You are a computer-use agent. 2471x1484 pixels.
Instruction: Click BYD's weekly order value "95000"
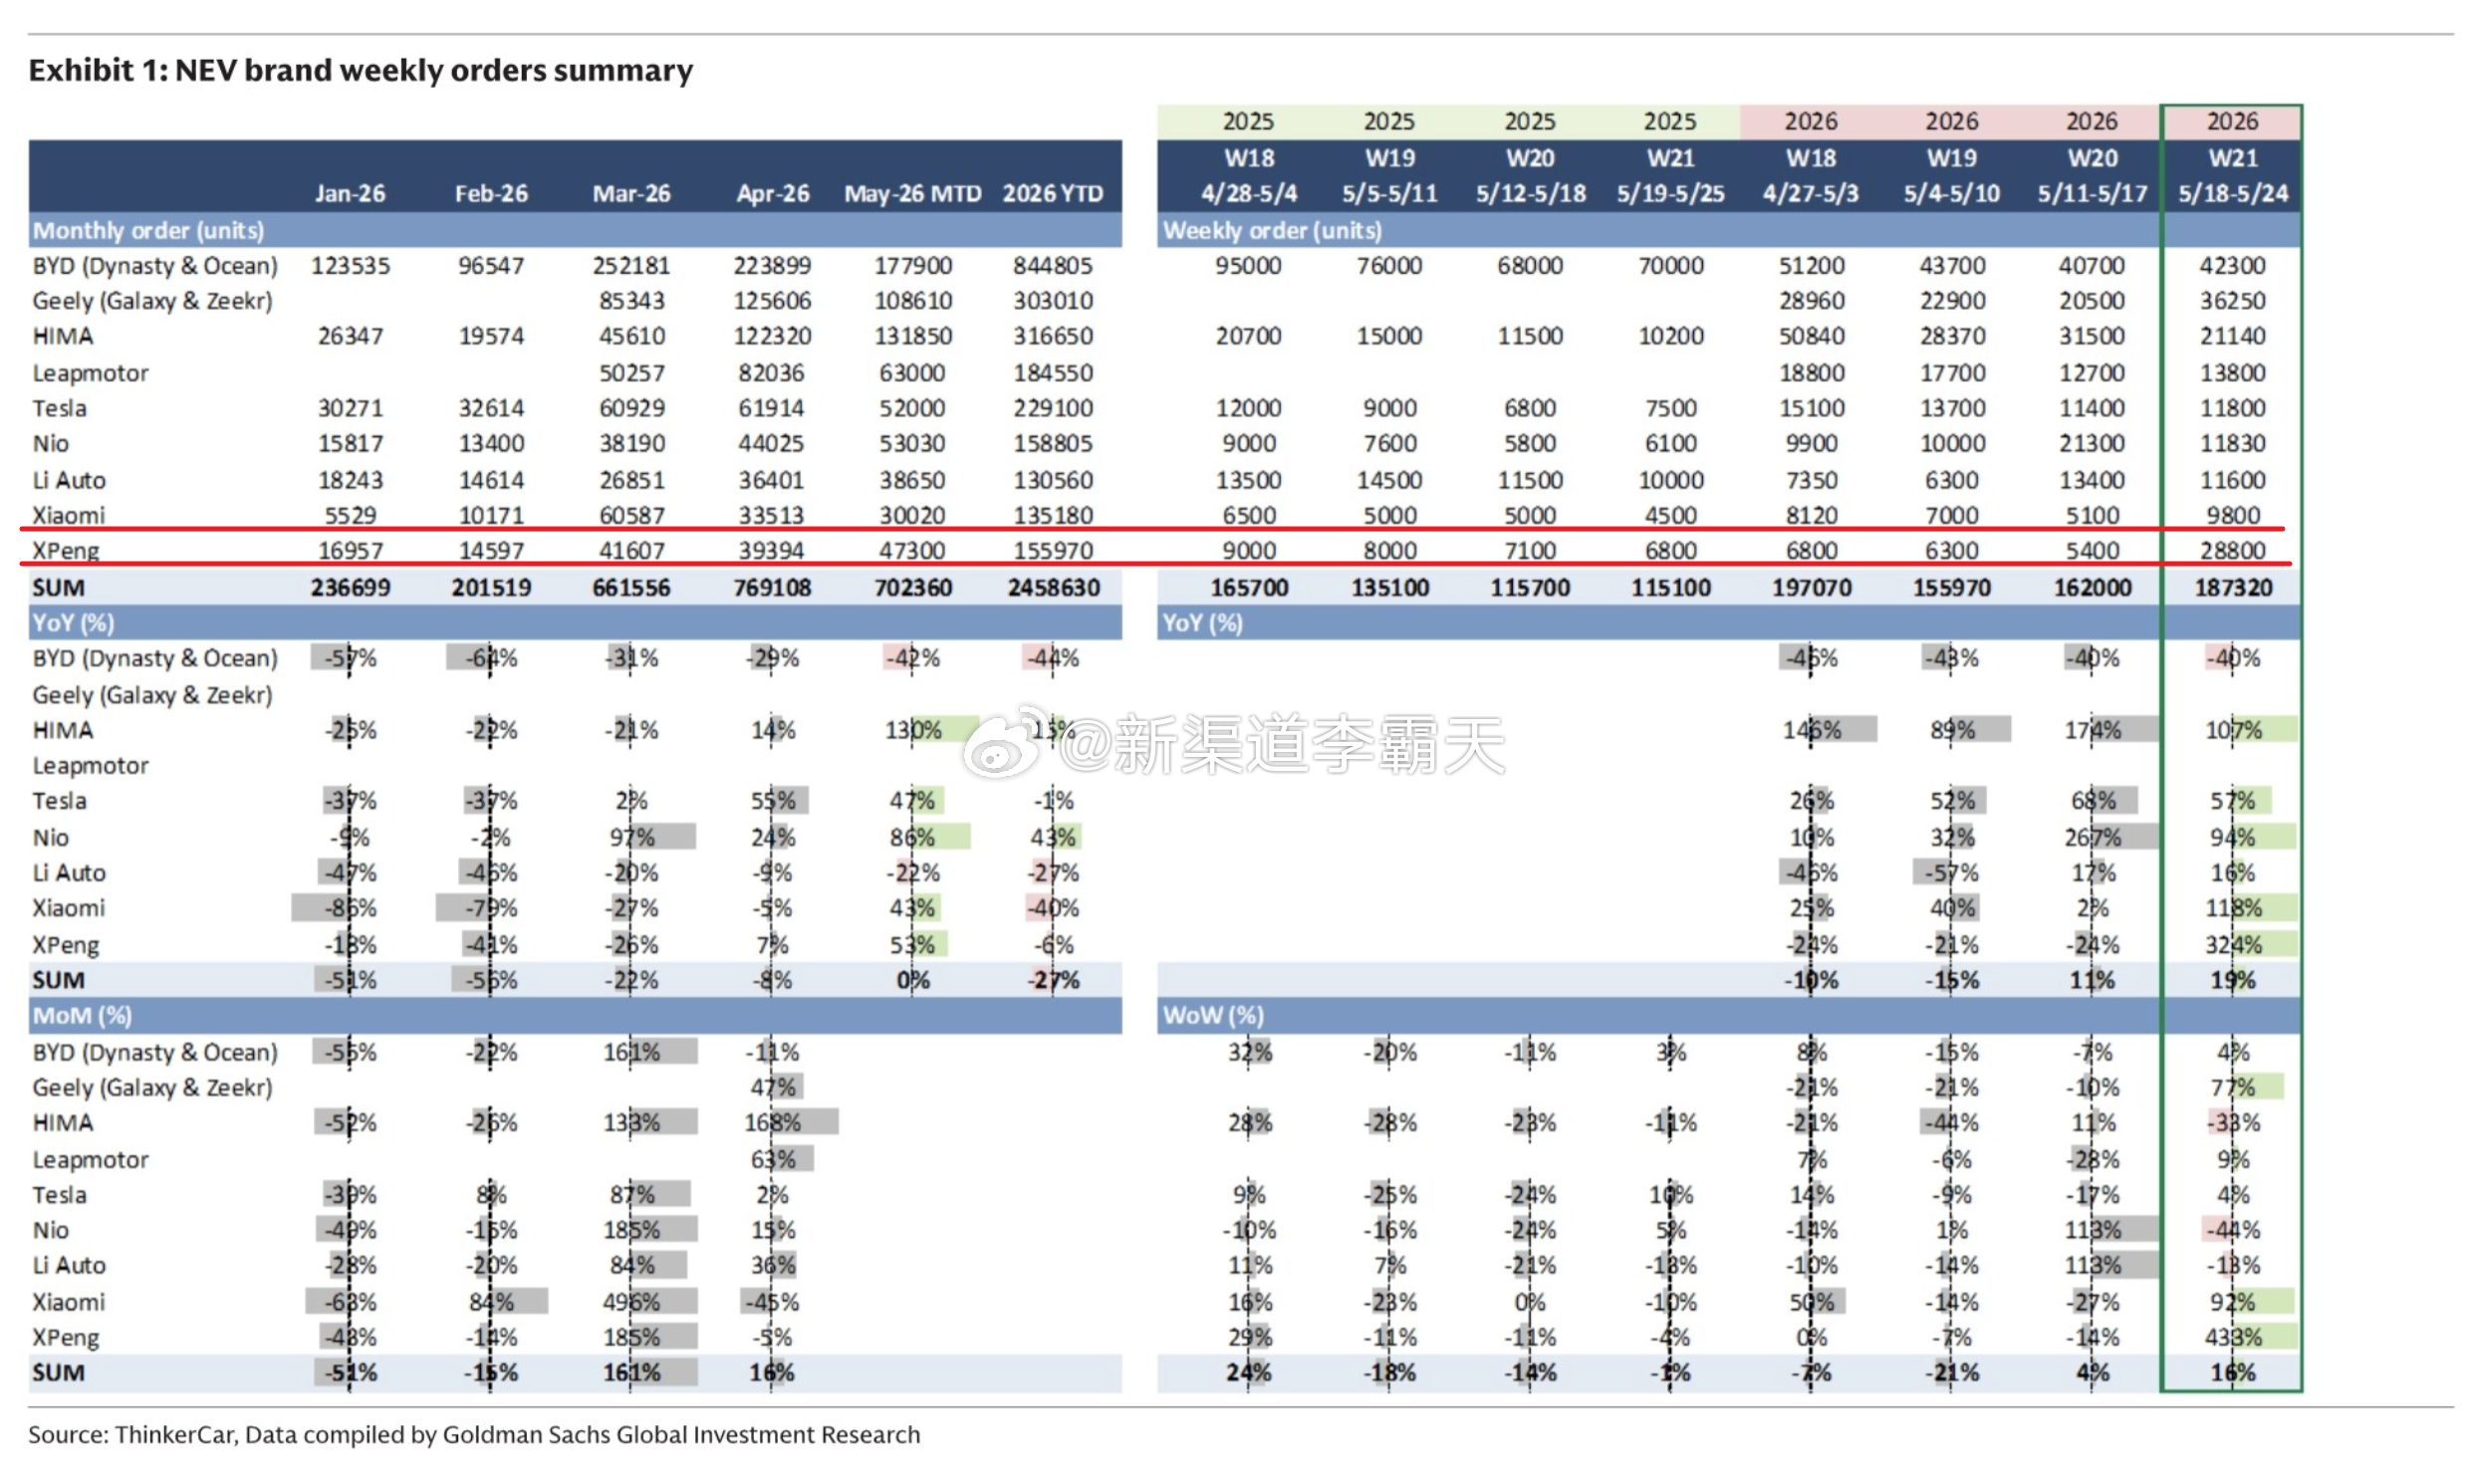click(x=1249, y=265)
